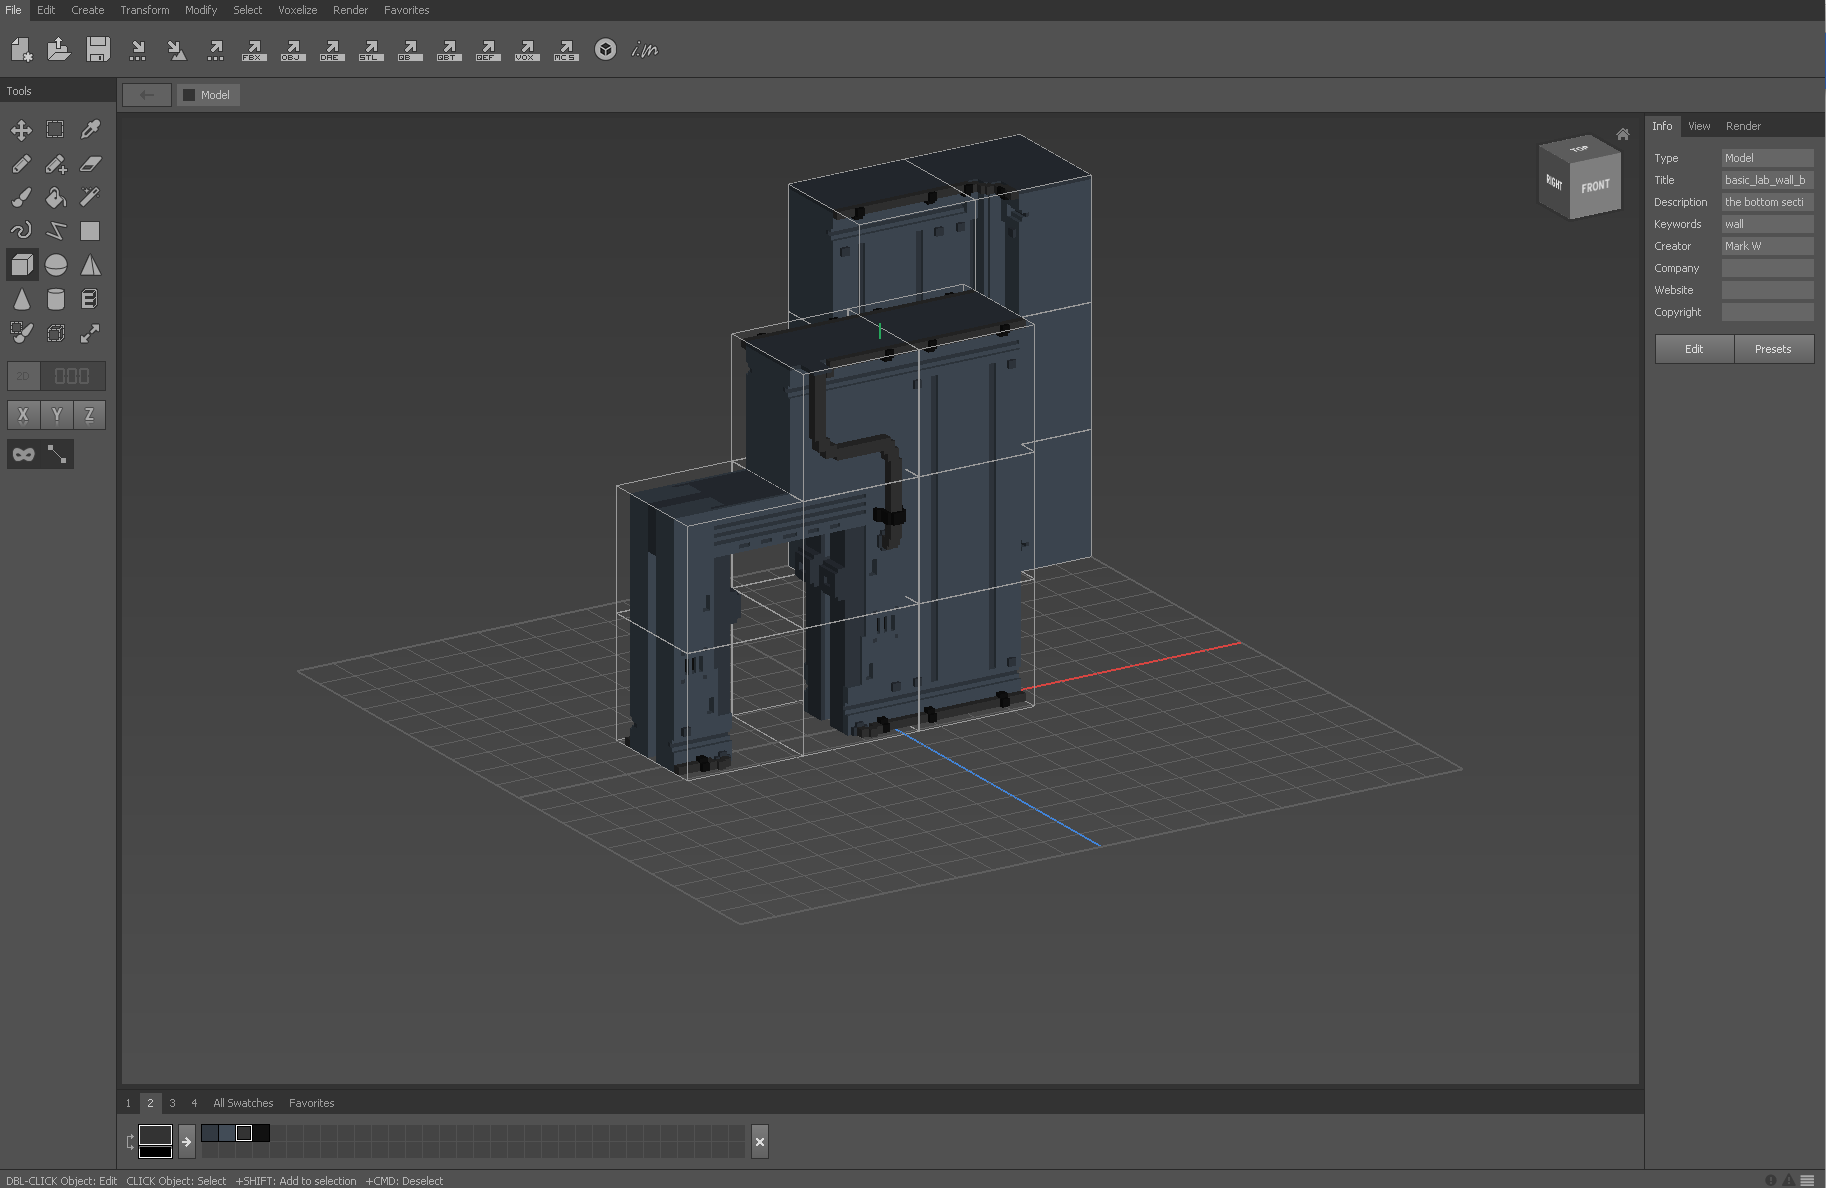1826x1188 pixels.
Task: Click the FRONT face of view cube
Action: (x=1595, y=186)
